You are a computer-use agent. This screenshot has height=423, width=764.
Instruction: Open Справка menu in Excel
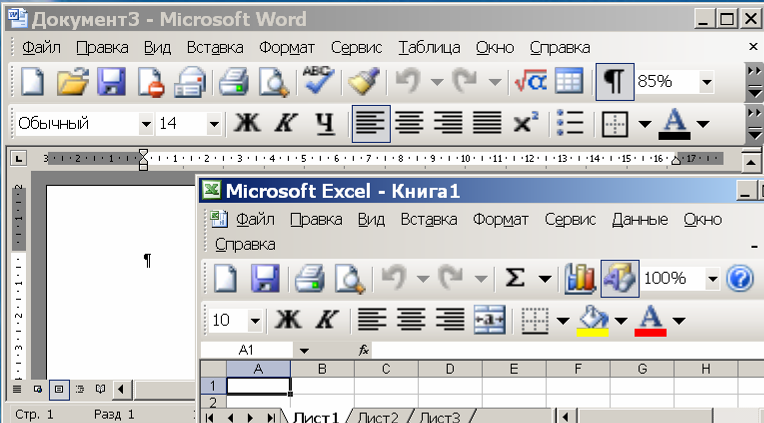click(x=245, y=244)
